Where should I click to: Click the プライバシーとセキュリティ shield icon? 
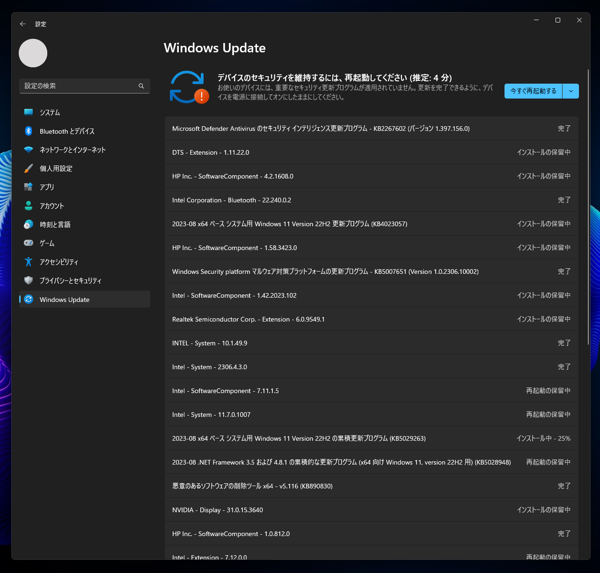[28, 281]
